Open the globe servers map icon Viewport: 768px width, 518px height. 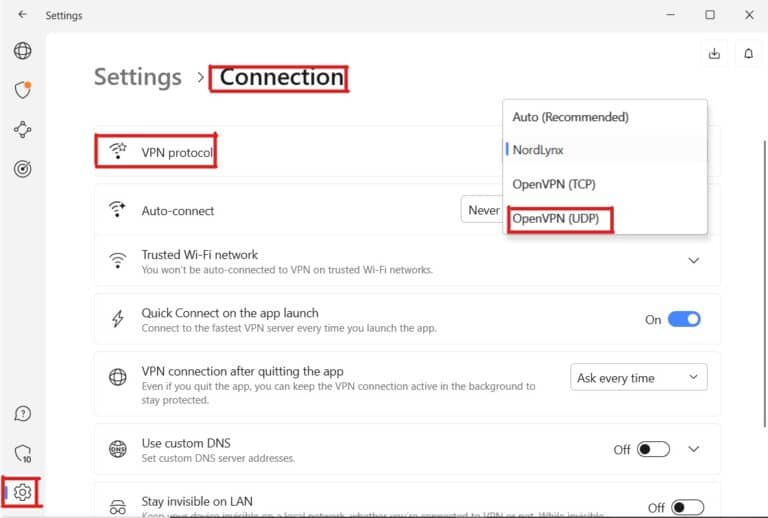22,51
